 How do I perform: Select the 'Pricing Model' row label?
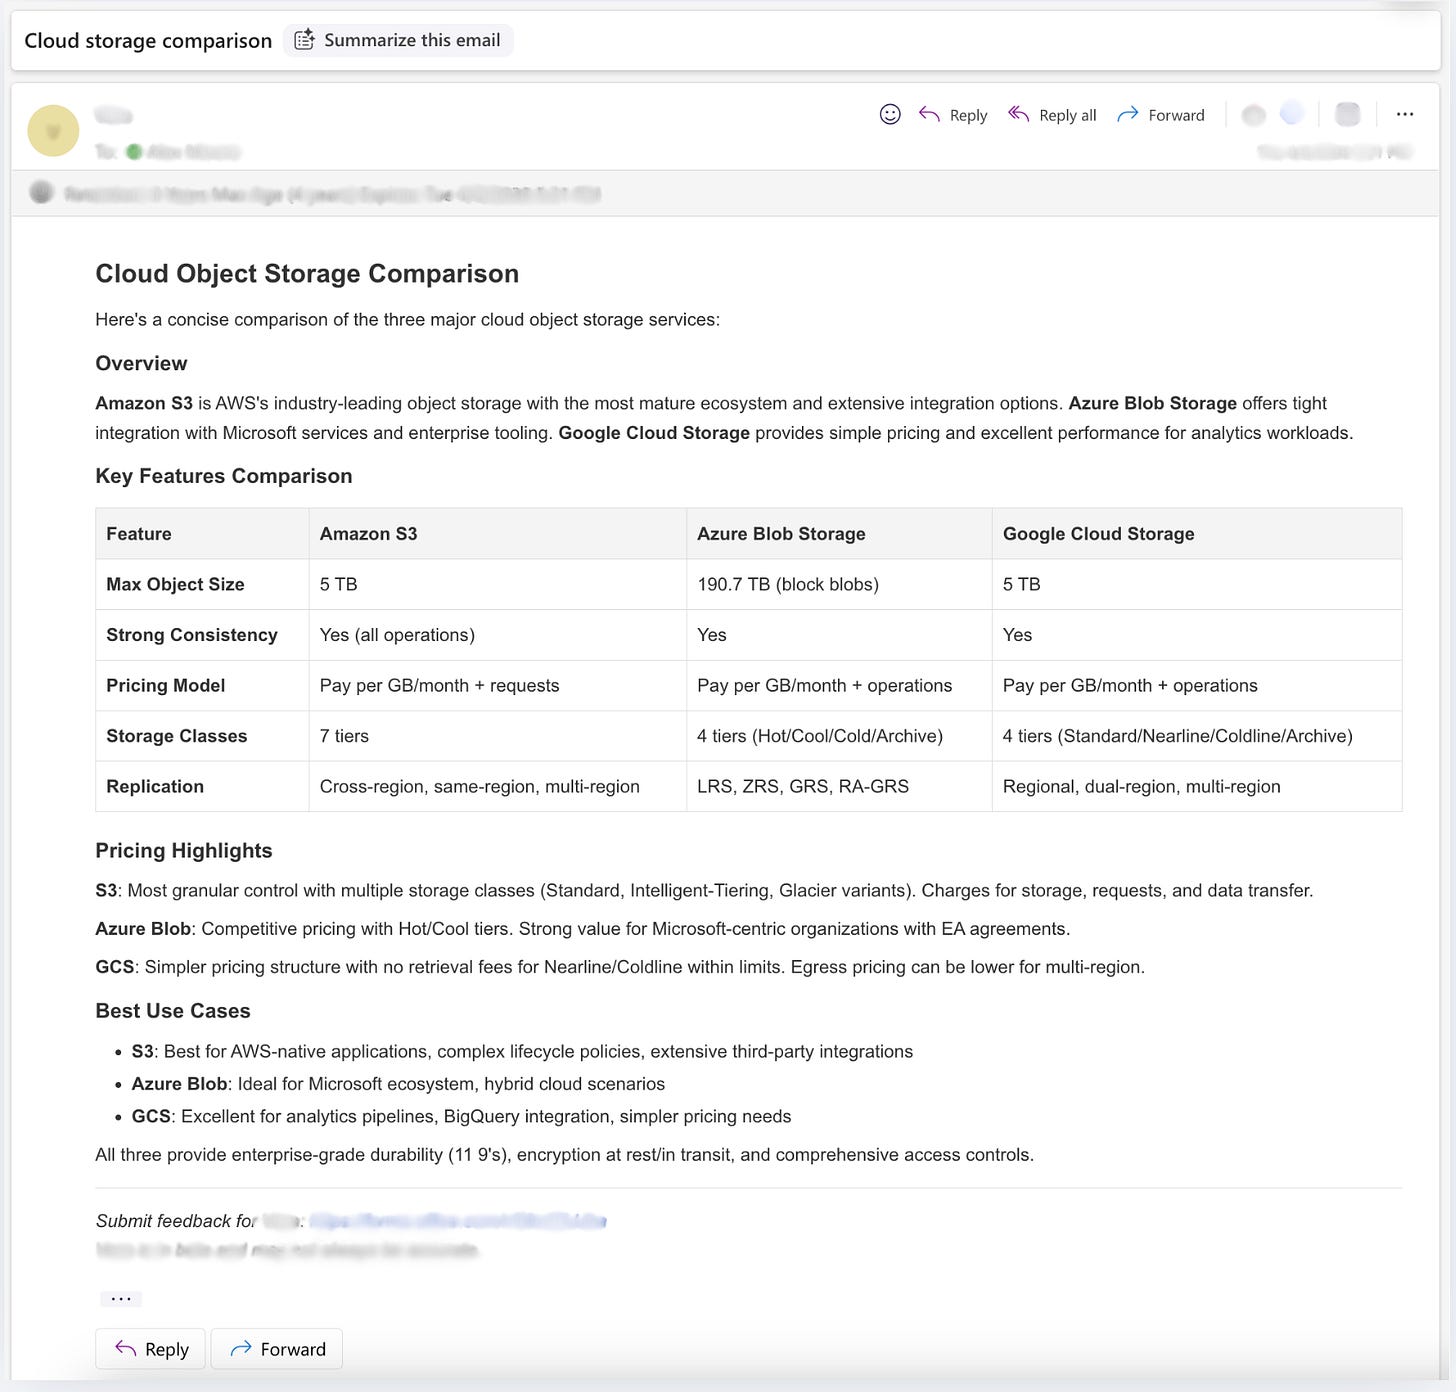click(166, 685)
